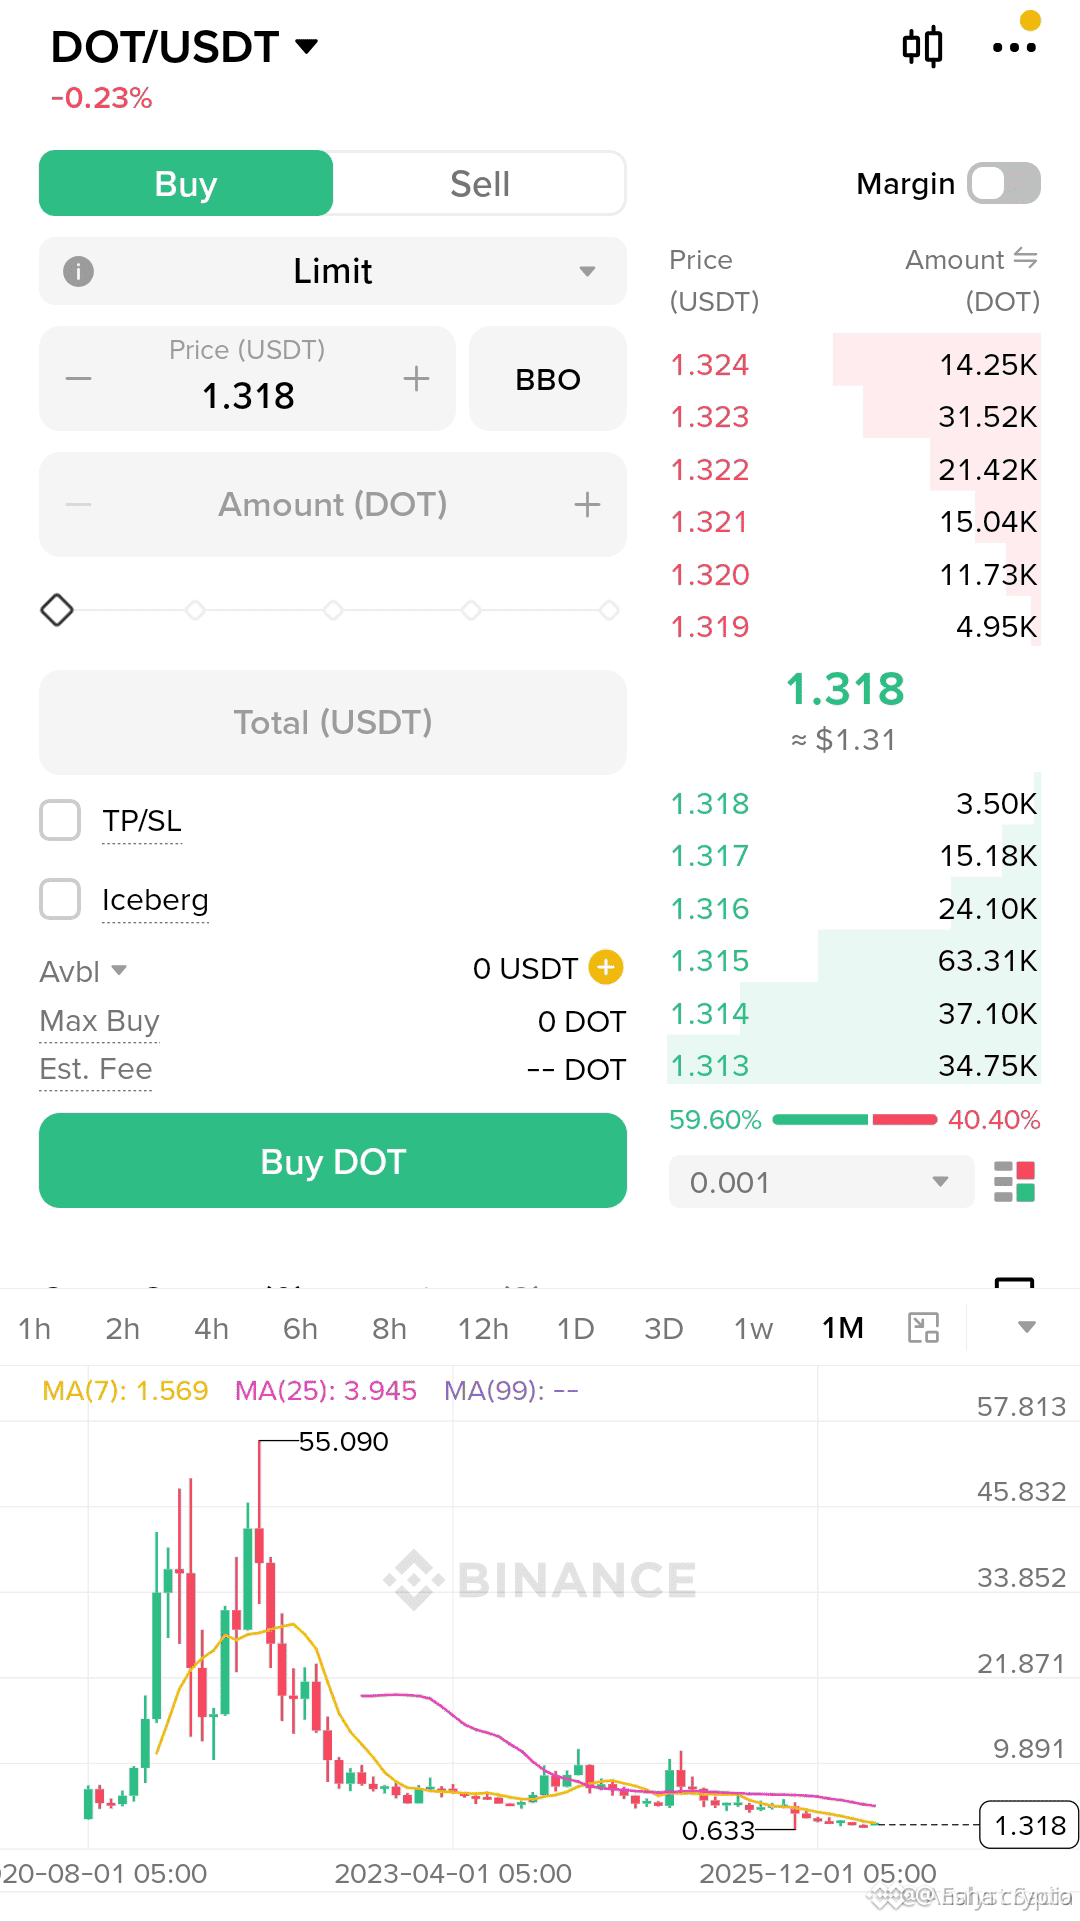Open the three-dot more options menu
Screen dimensions: 1080x1921
(x=1014, y=47)
